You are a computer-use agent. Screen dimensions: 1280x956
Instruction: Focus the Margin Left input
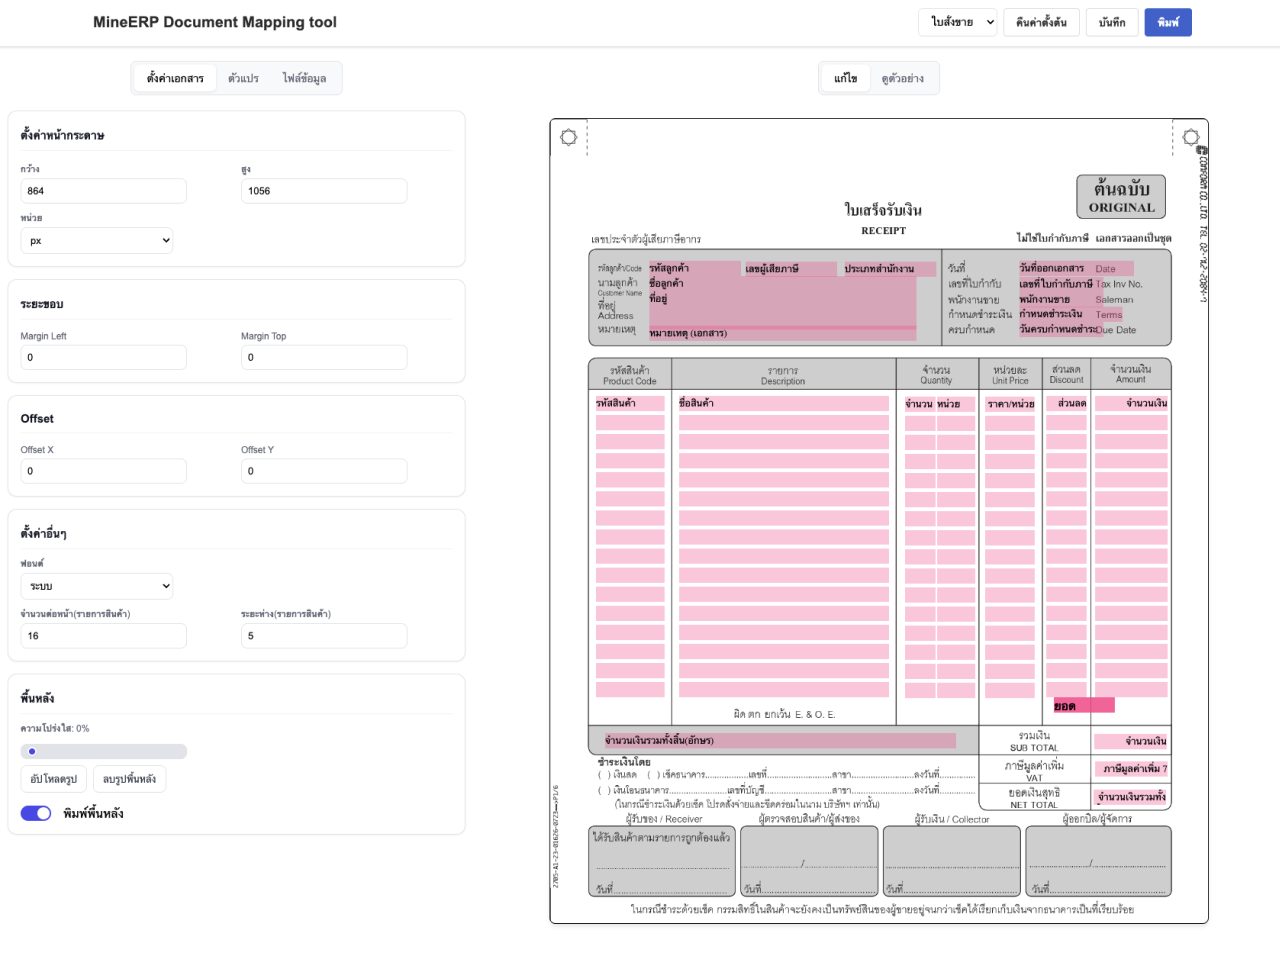(x=104, y=357)
